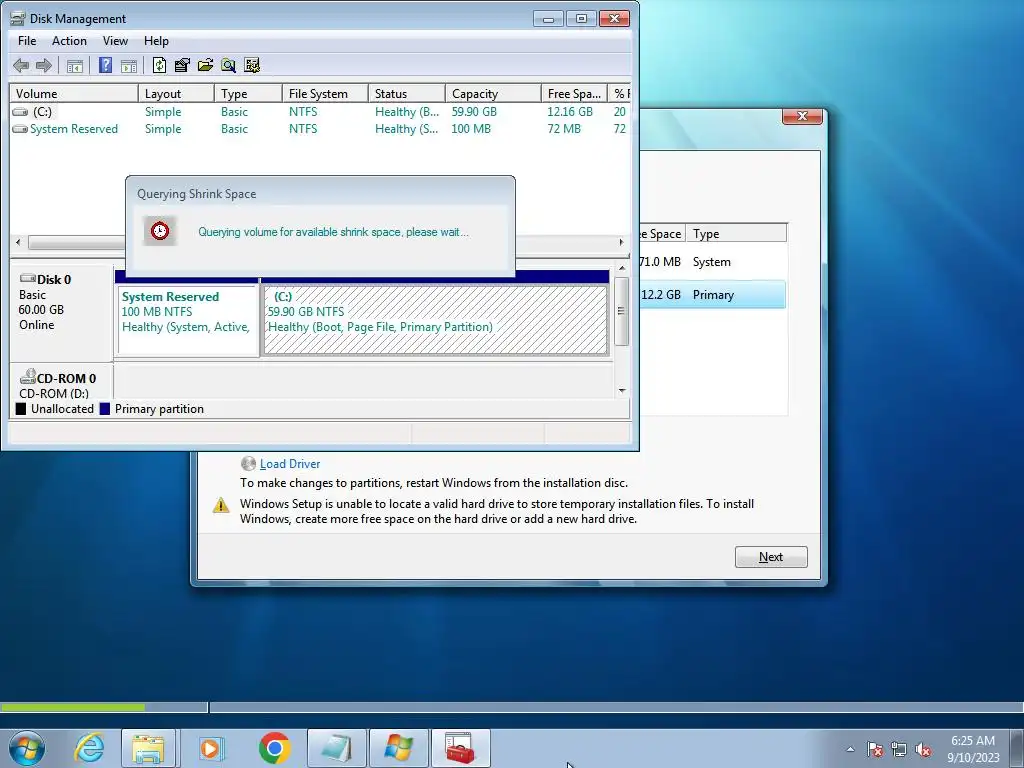Select the System partition row in Setup
This screenshot has width=1024, height=768.
tap(713, 262)
